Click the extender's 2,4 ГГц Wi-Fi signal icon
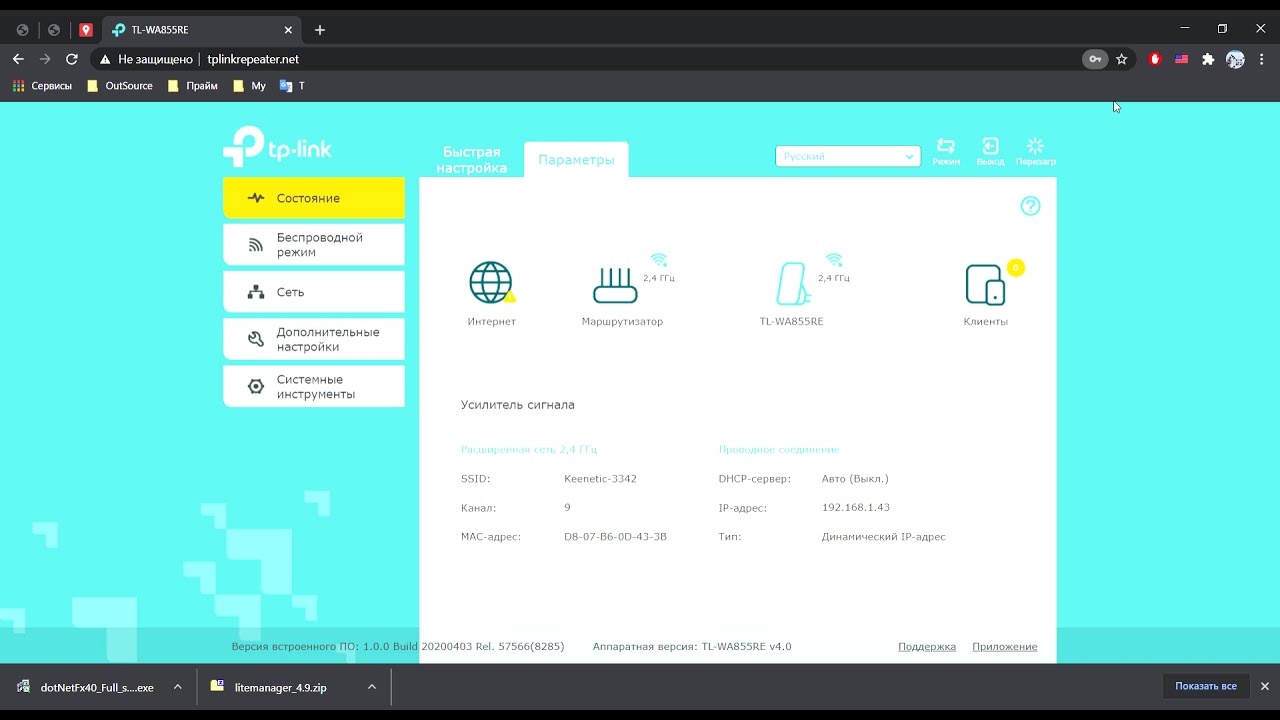 pos(834,261)
